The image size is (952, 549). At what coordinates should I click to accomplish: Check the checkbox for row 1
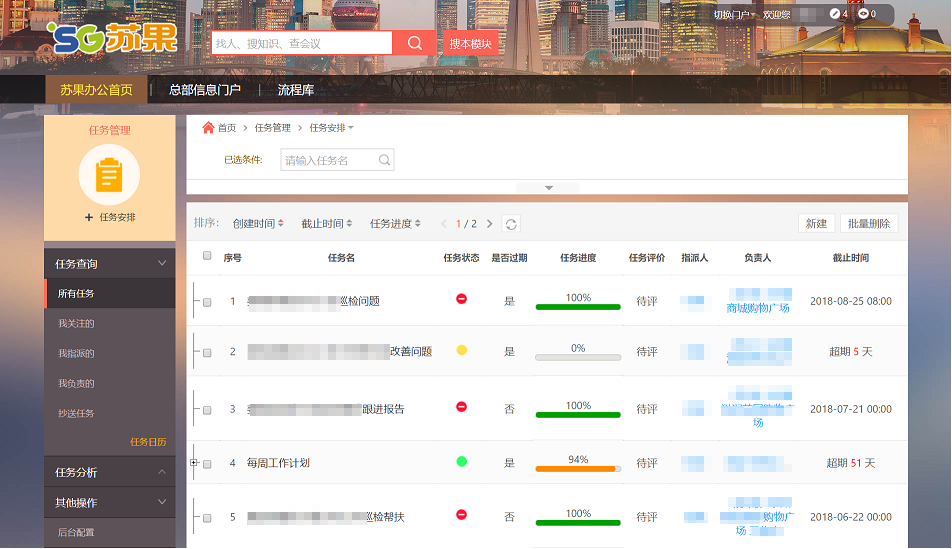pyautogui.click(x=207, y=302)
